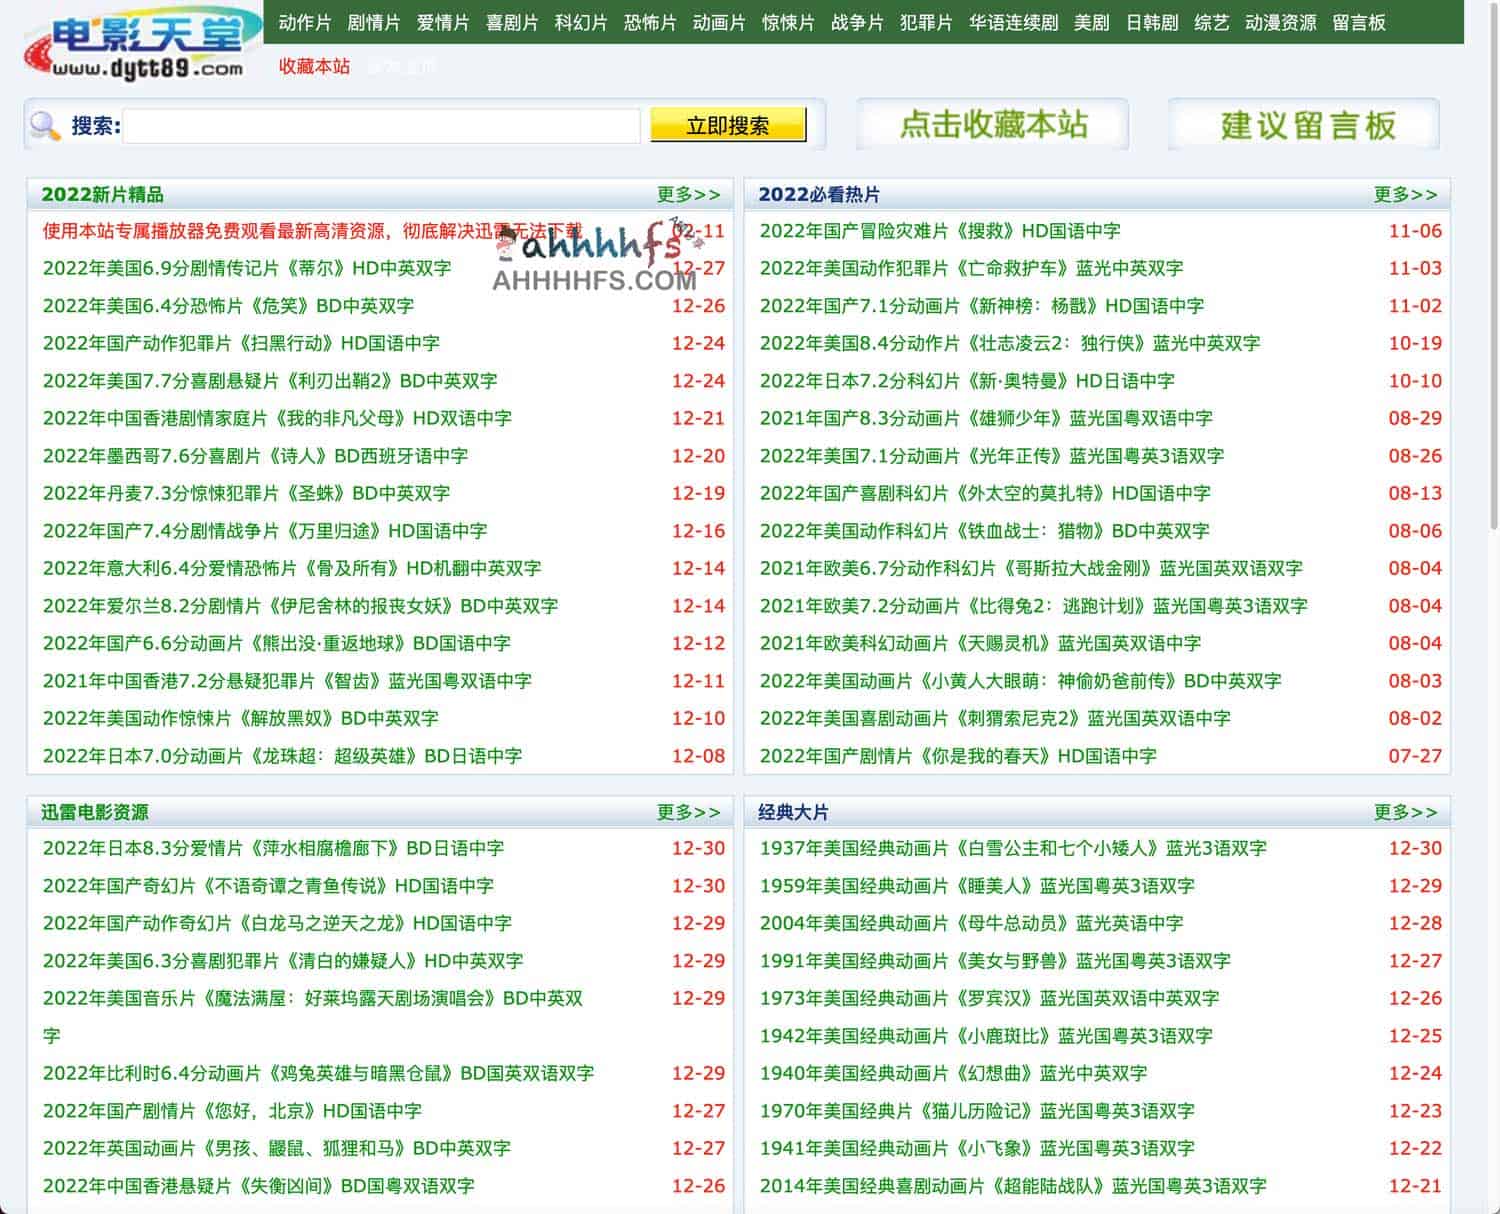Expand 更多>> in 2022新片精品 section

coord(688,194)
